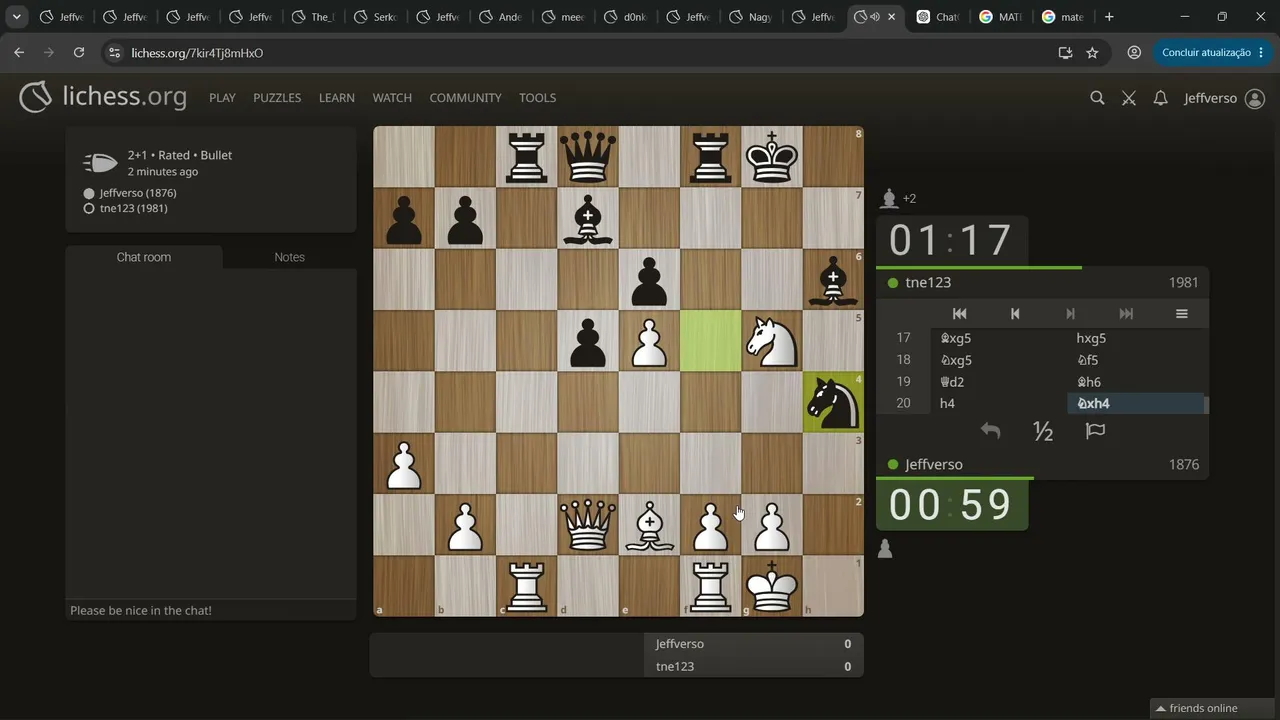This screenshot has height=720, width=1280.
Task: Select the white rook on c1
Action: pos(527,586)
